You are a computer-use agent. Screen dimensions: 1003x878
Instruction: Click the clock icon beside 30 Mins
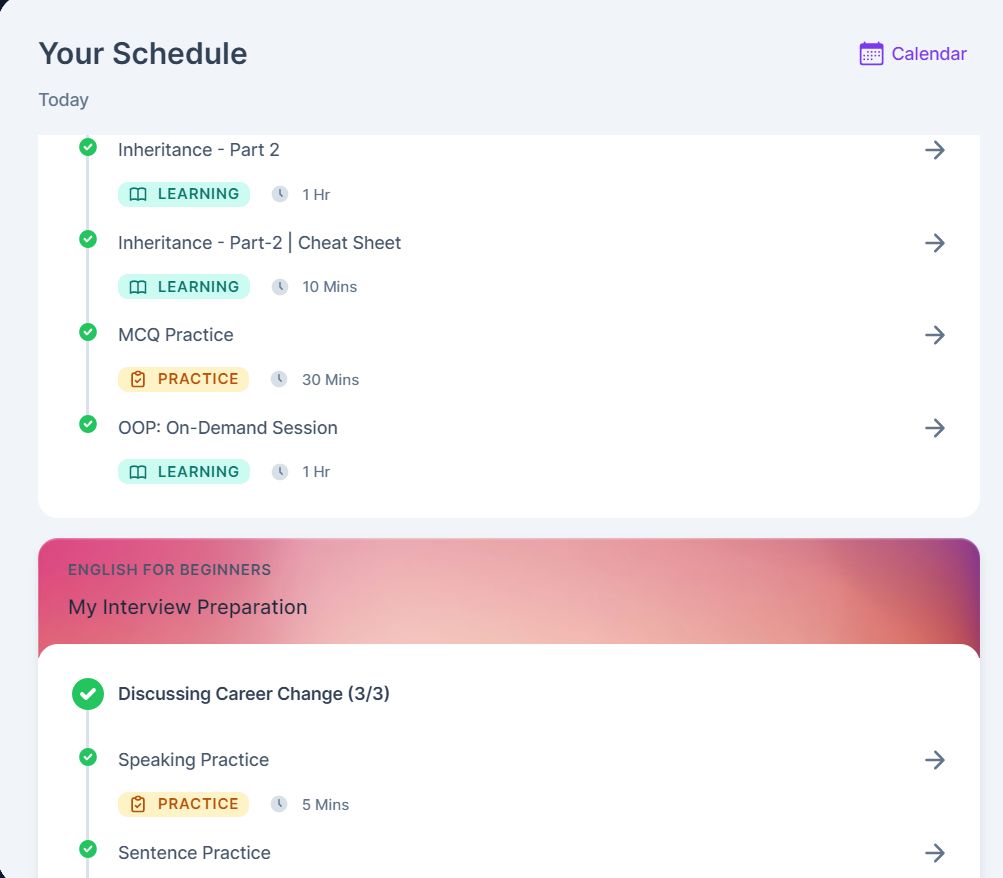click(x=279, y=379)
